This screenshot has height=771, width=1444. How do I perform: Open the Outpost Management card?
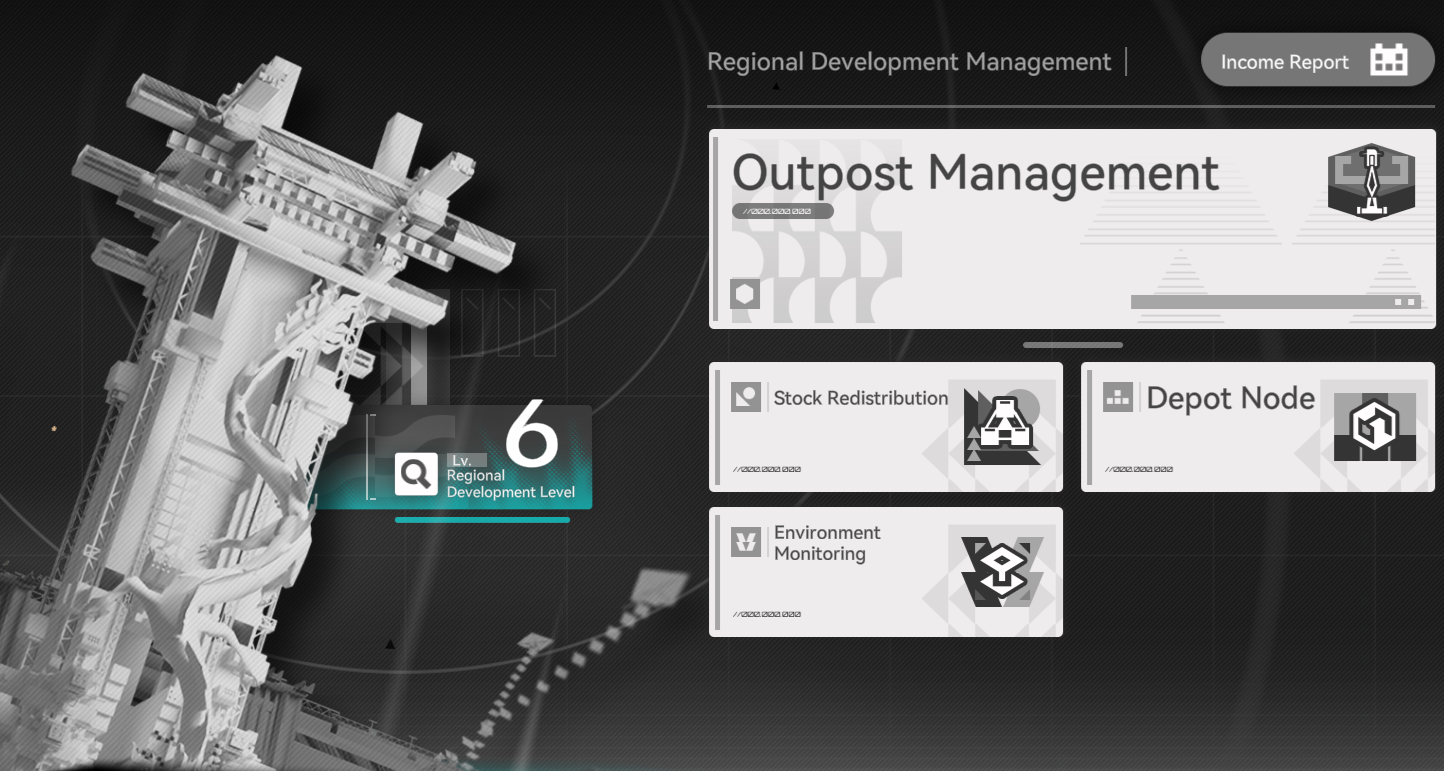coord(1072,229)
